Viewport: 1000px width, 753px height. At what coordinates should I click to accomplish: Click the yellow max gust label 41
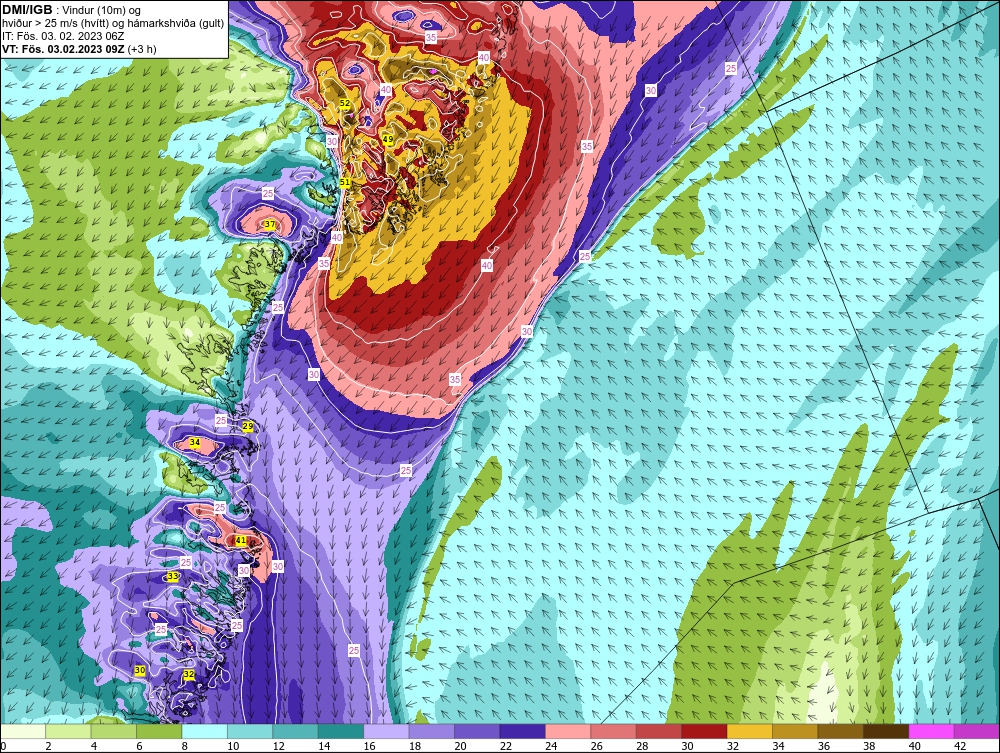pos(240,540)
